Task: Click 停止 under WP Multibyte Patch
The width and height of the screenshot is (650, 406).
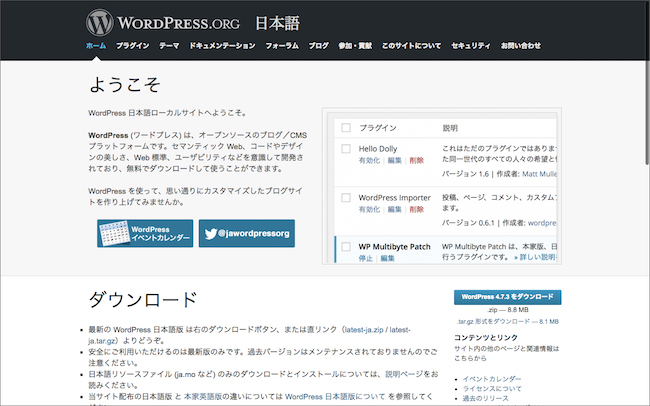Action: tap(366, 258)
